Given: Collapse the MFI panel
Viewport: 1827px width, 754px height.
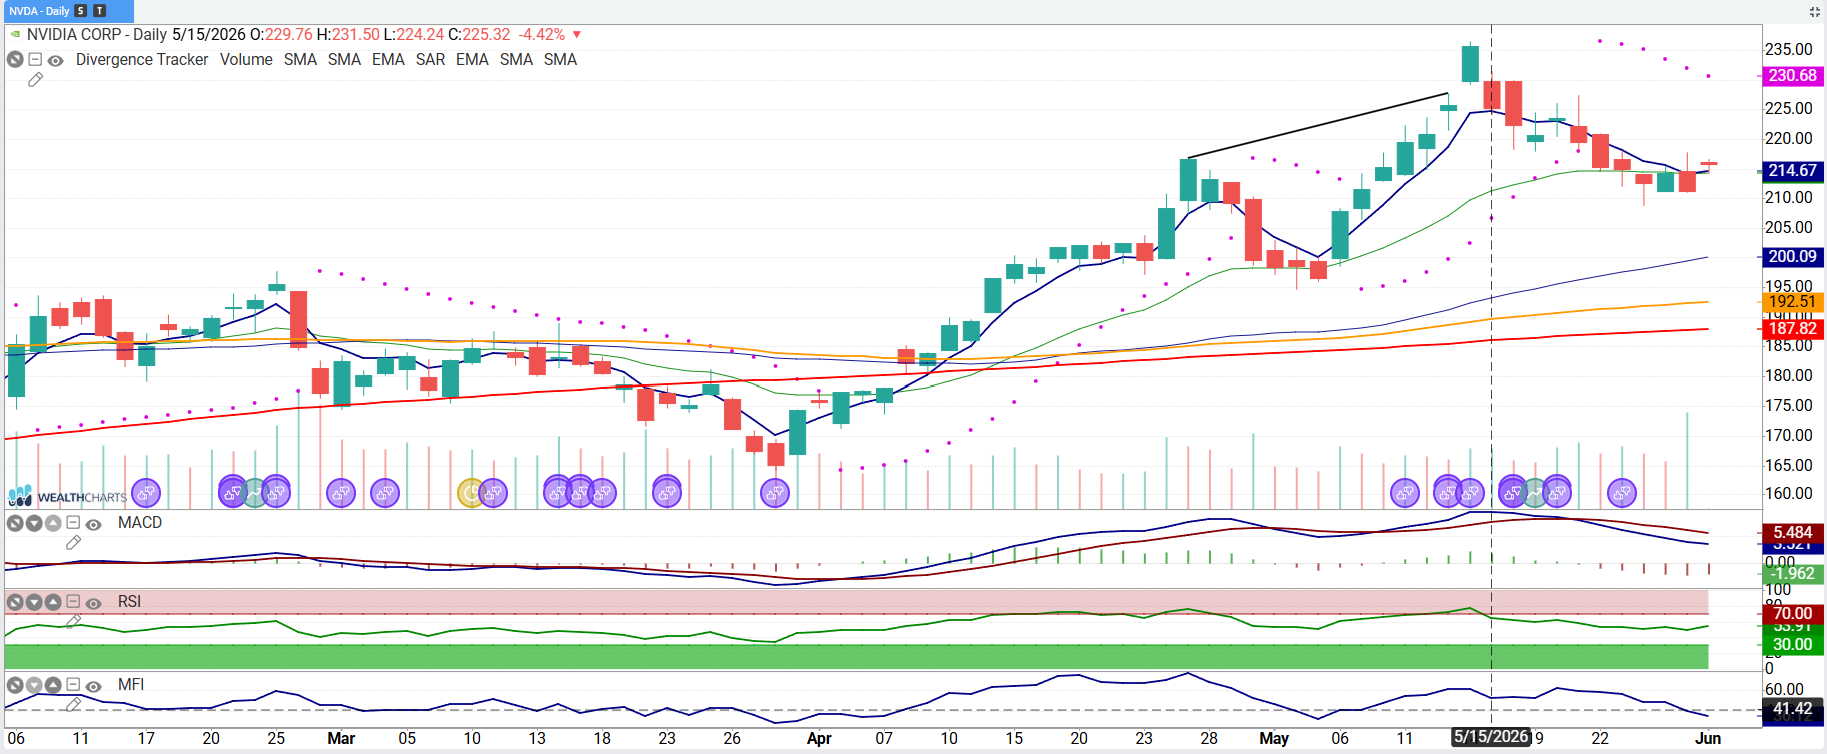Looking at the screenshot, I should coord(73,685).
